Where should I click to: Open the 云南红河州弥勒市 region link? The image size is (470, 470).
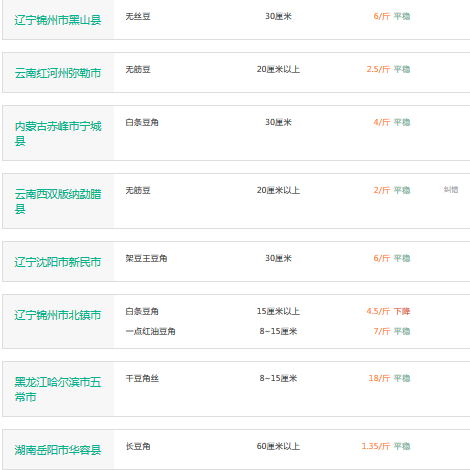tap(58, 73)
